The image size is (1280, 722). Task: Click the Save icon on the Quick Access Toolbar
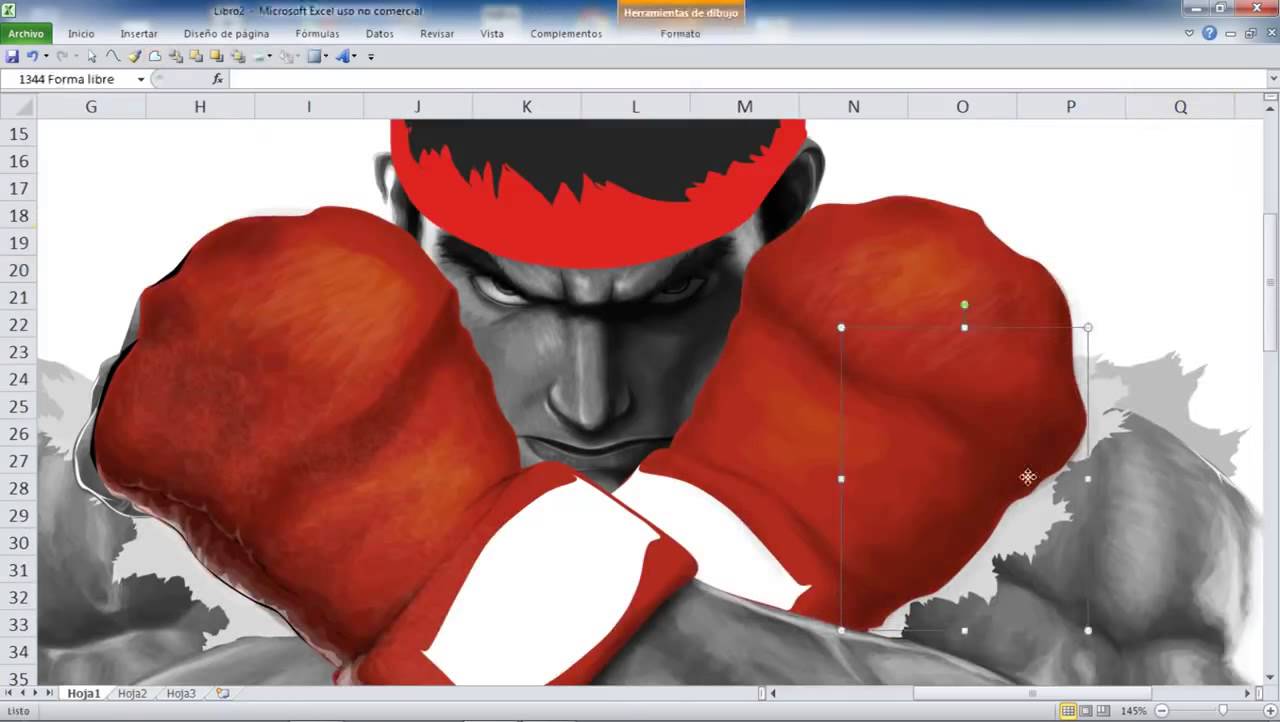coord(12,57)
